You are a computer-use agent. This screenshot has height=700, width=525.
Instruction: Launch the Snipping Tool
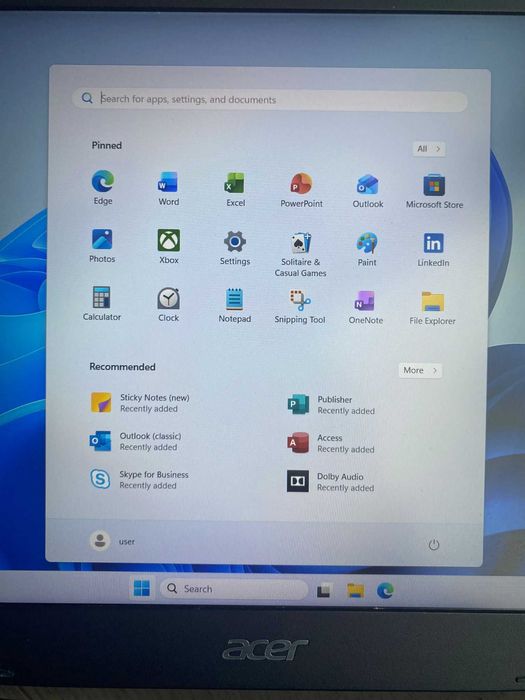click(300, 306)
